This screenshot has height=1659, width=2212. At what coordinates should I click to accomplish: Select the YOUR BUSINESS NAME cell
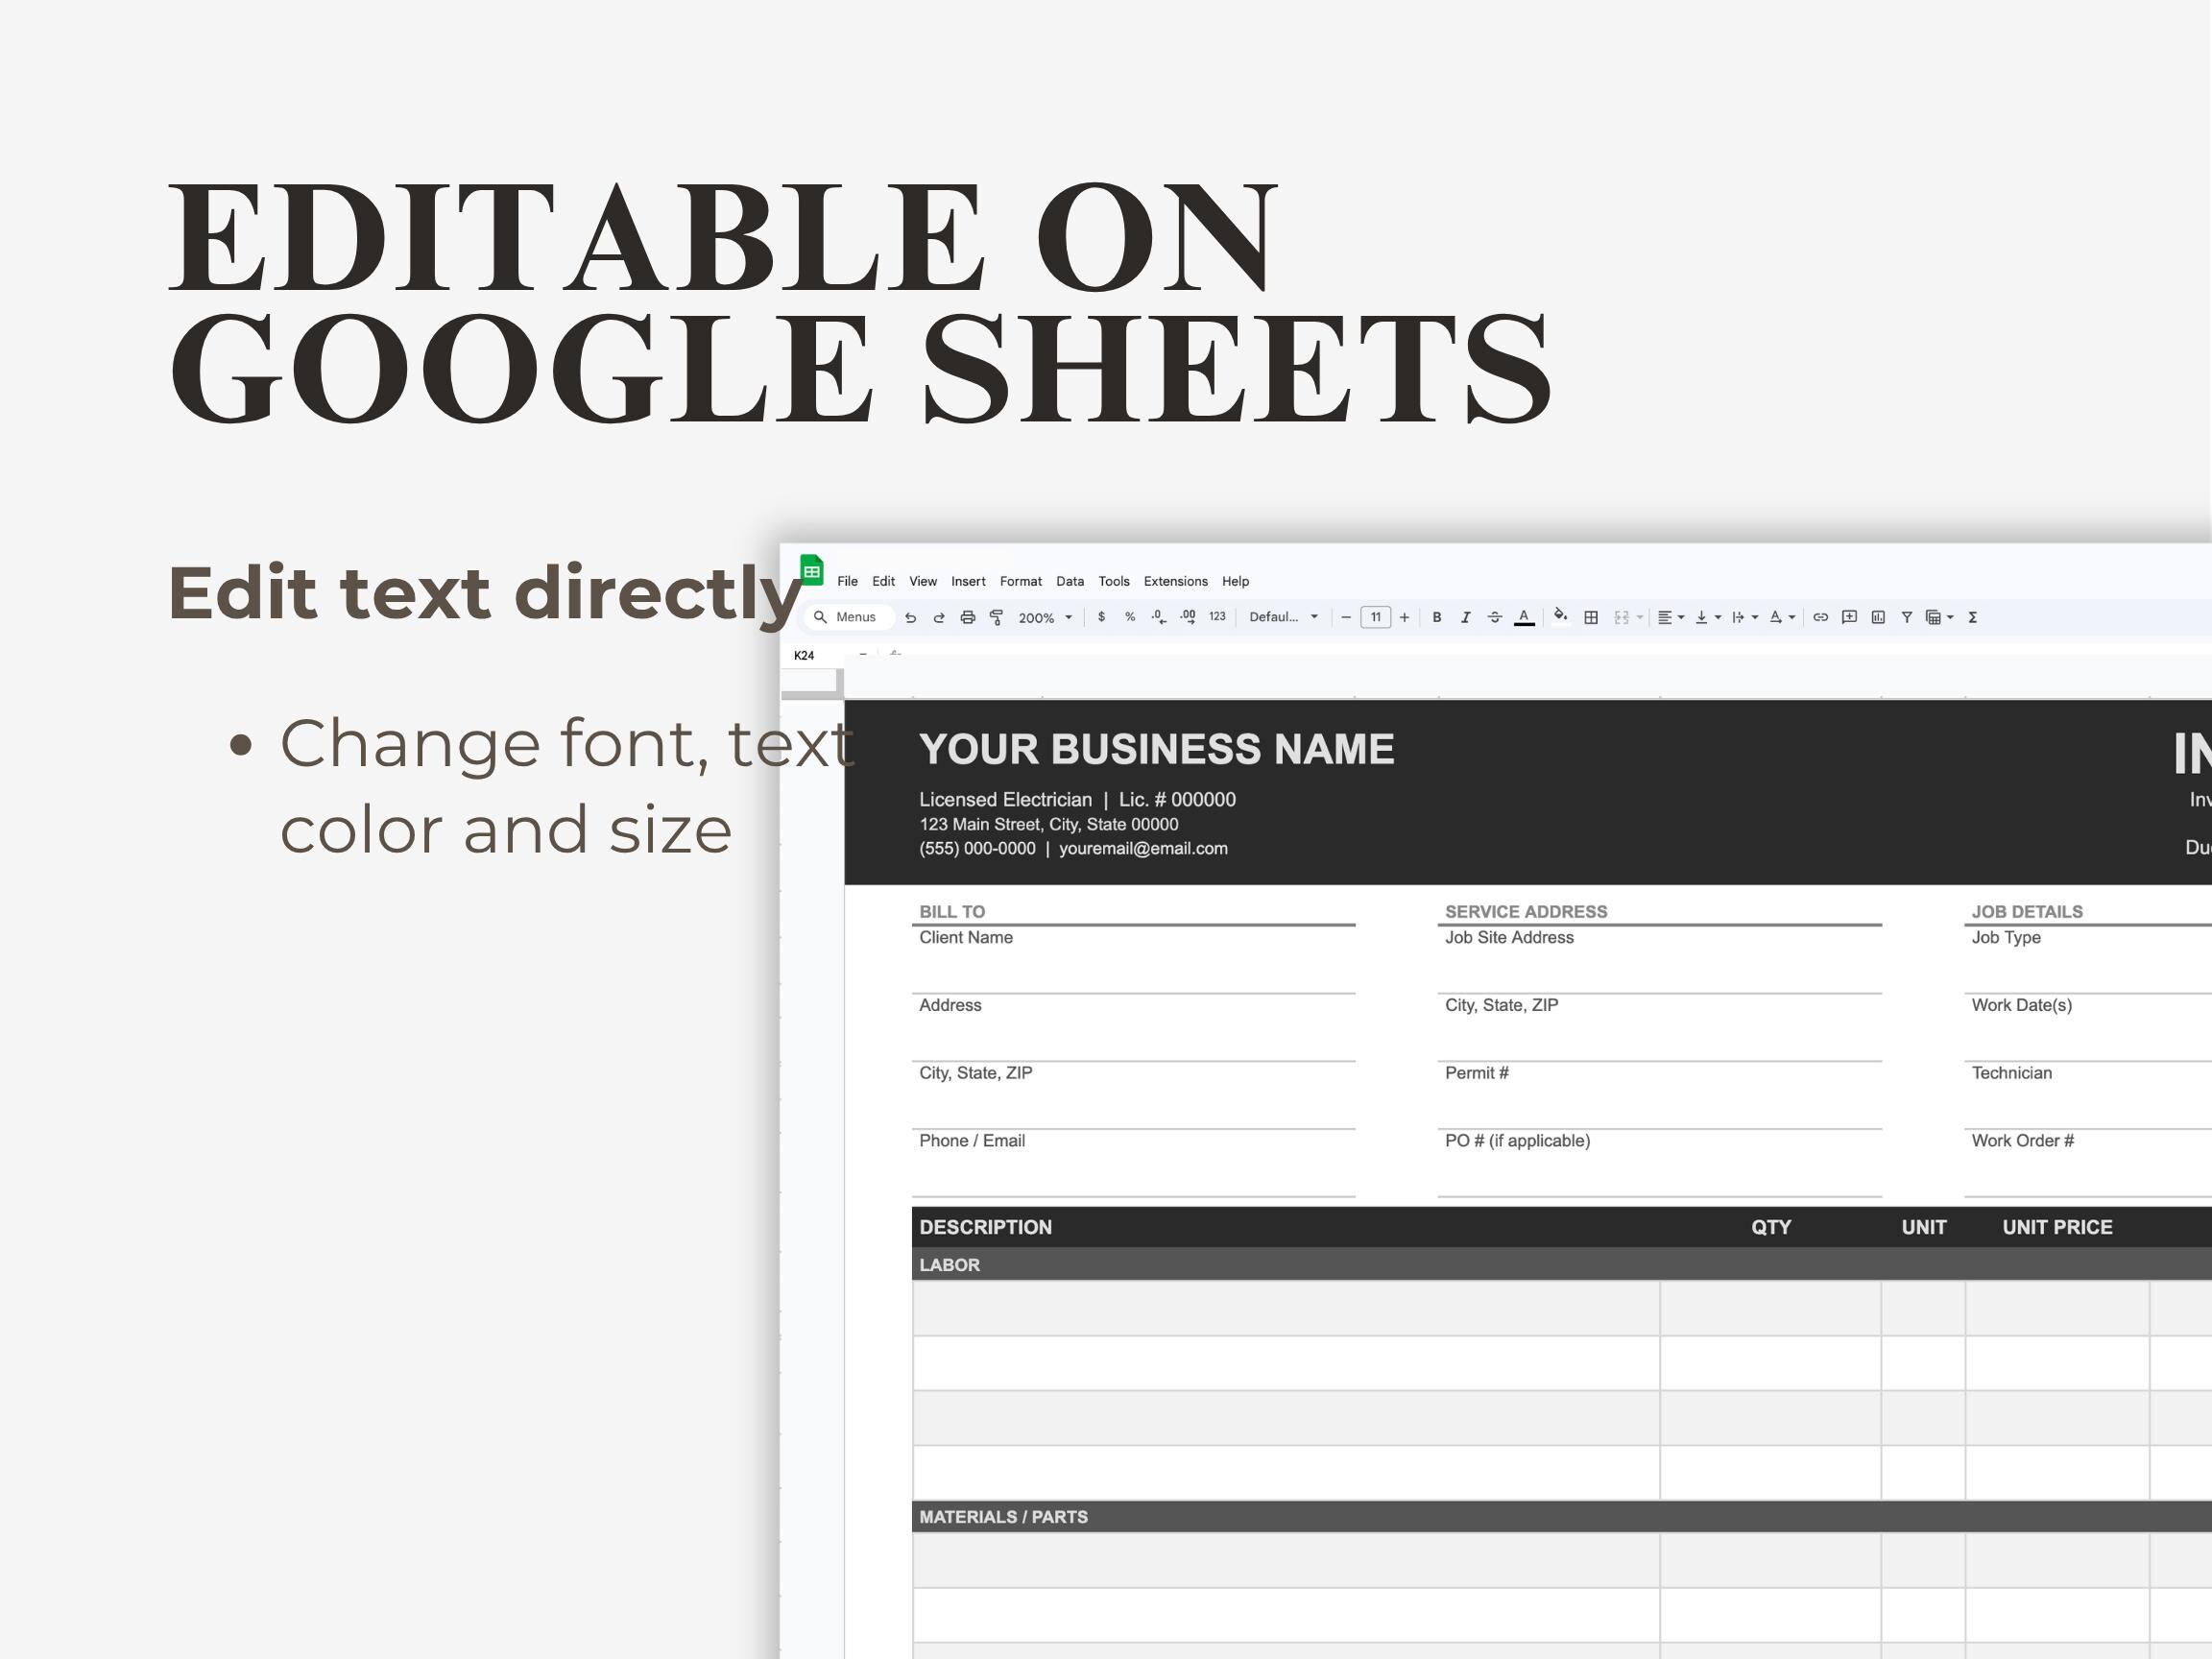(1156, 749)
